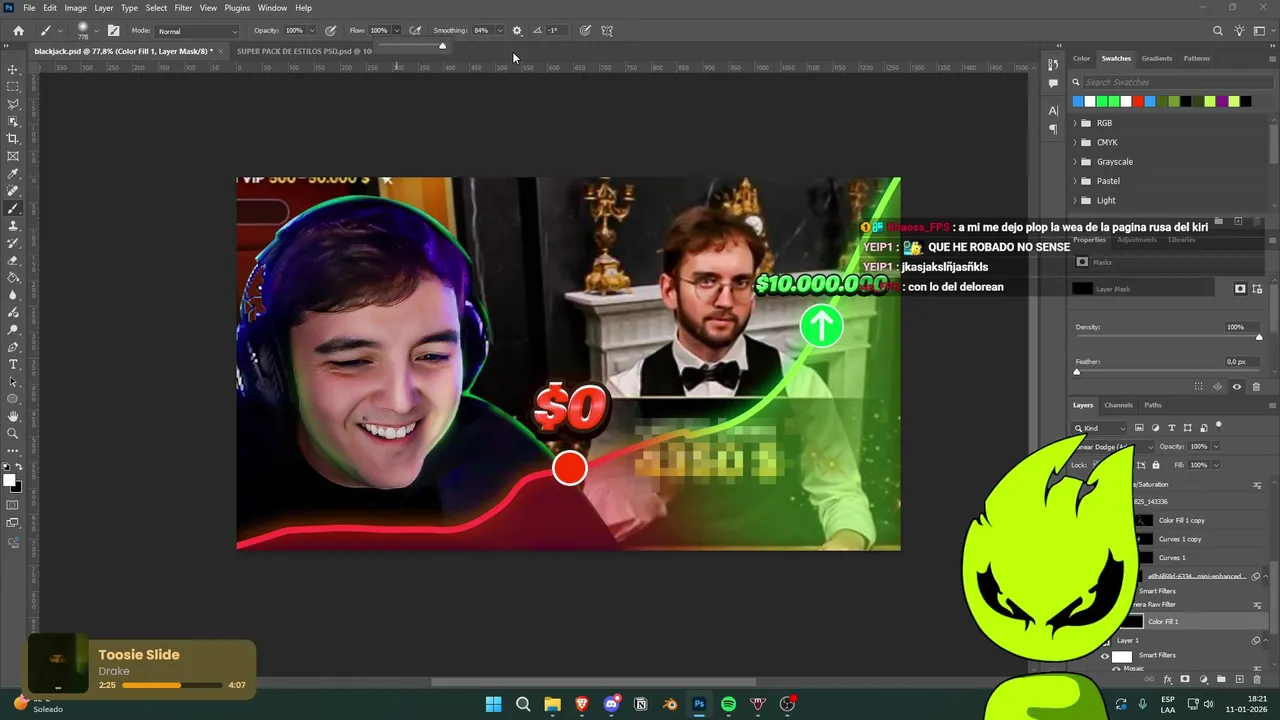
Task: Open the Character panel icon
Action: (x=1053, y=111)
